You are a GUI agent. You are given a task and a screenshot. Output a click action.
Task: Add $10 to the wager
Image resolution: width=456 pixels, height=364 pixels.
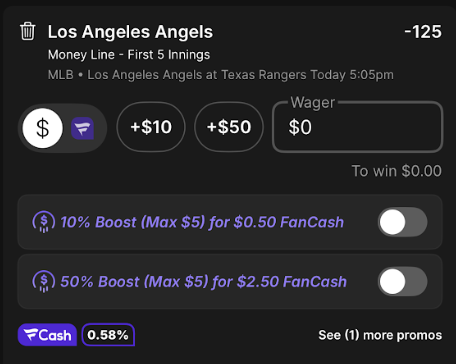coord(151,127)
